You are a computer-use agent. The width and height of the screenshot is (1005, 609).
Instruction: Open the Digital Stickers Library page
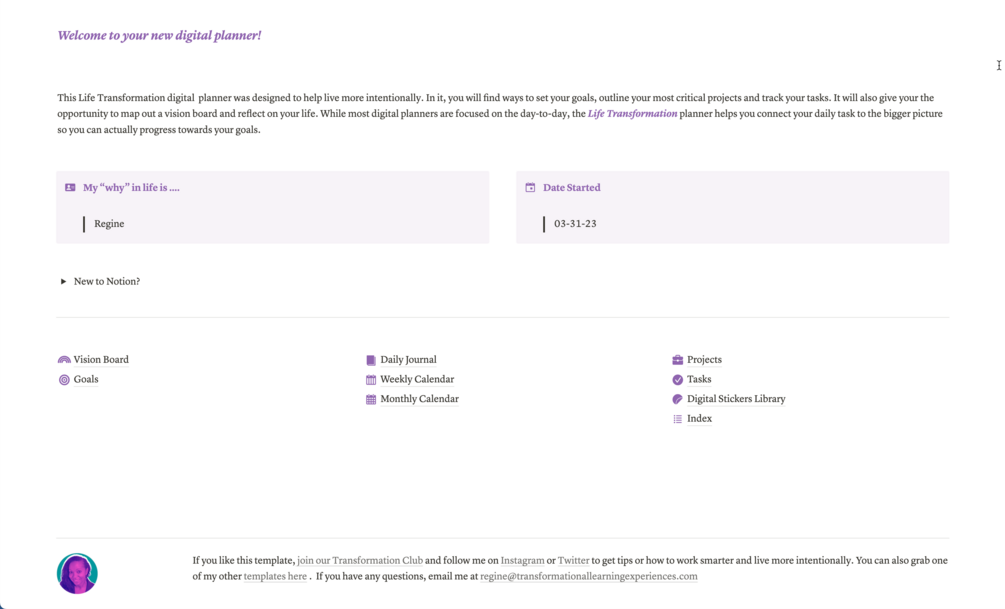point(736,399)
